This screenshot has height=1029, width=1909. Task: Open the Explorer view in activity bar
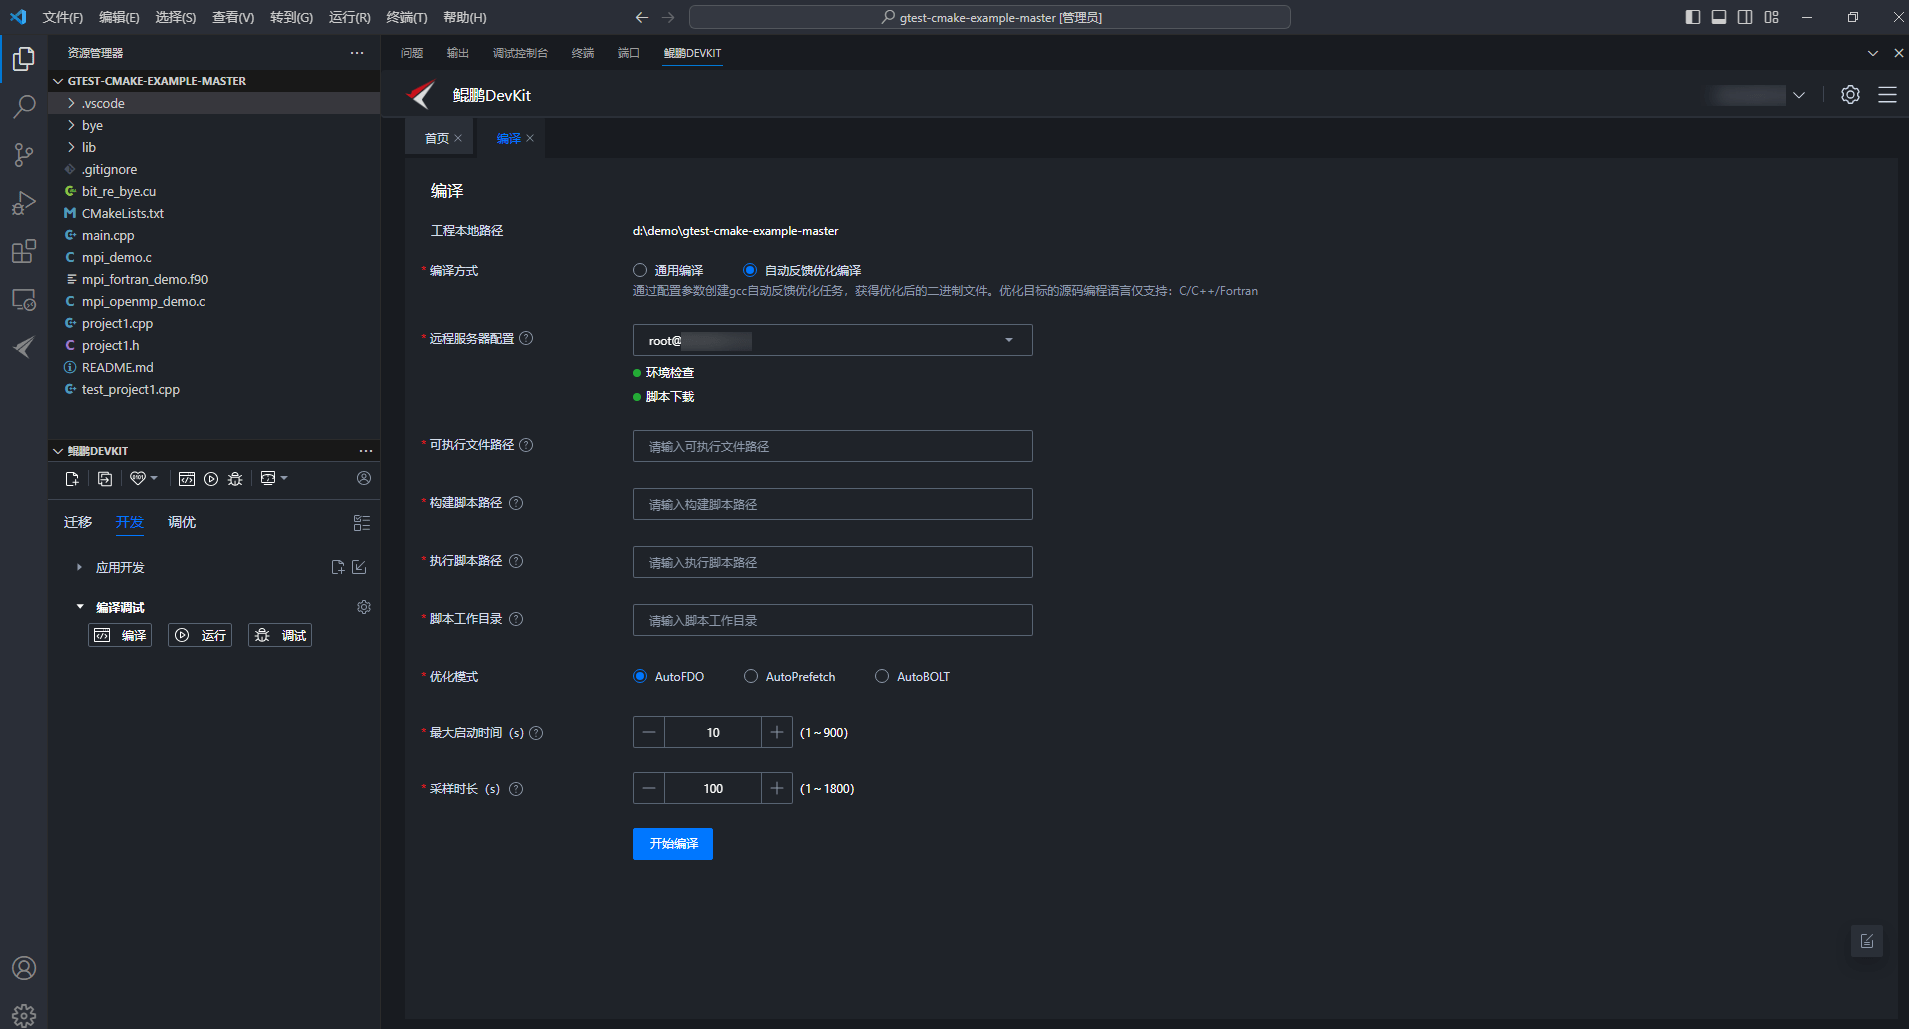tap(24, 60)
